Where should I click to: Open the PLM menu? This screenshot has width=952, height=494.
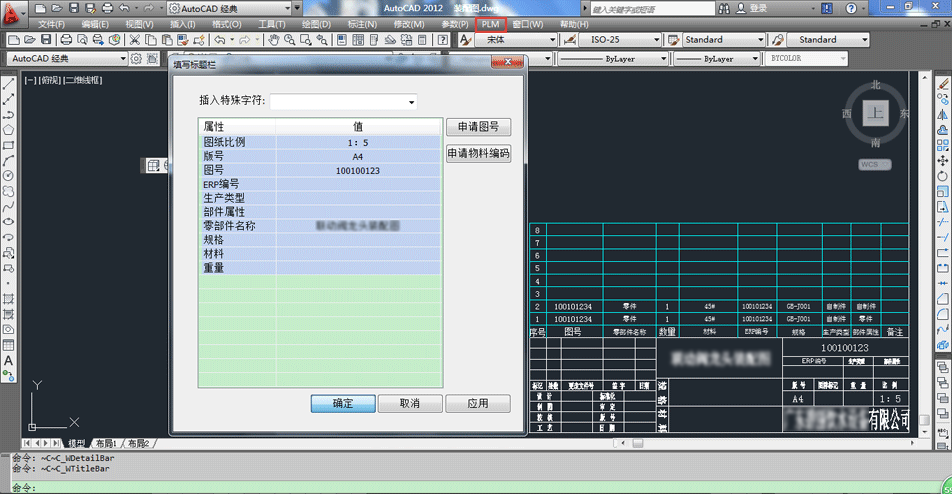[490, 24]
